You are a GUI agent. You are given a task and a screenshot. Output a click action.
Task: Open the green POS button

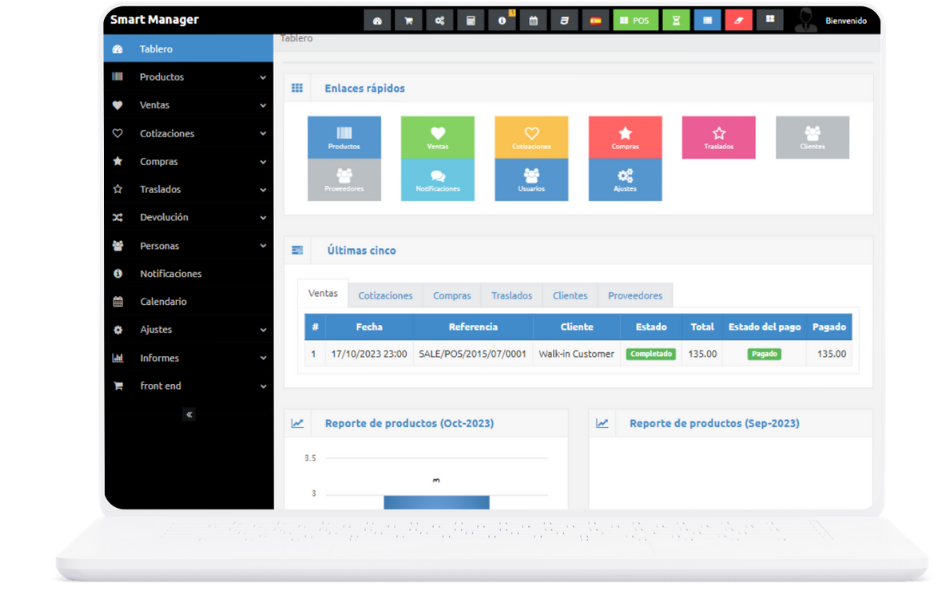(635, 20)
